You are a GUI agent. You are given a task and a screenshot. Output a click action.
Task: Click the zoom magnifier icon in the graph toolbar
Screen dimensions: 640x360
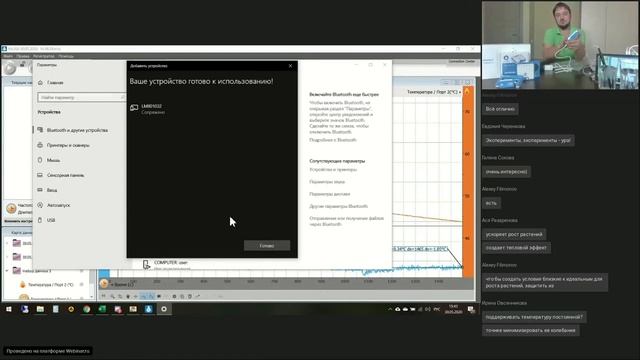[112, 296]
